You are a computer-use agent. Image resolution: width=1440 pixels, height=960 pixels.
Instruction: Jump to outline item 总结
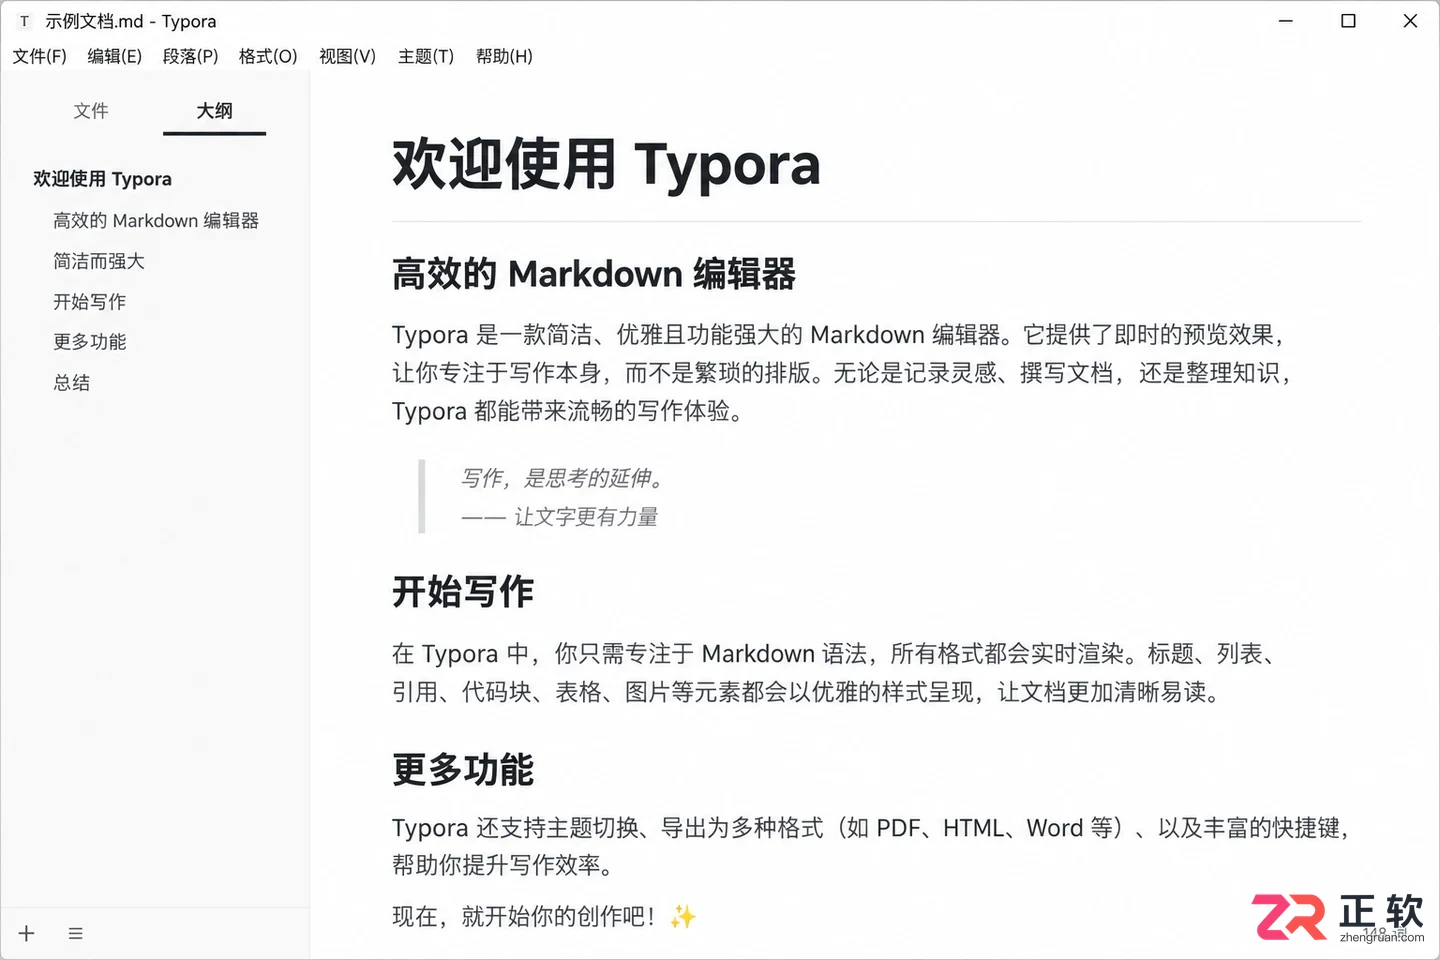point(72,382)
